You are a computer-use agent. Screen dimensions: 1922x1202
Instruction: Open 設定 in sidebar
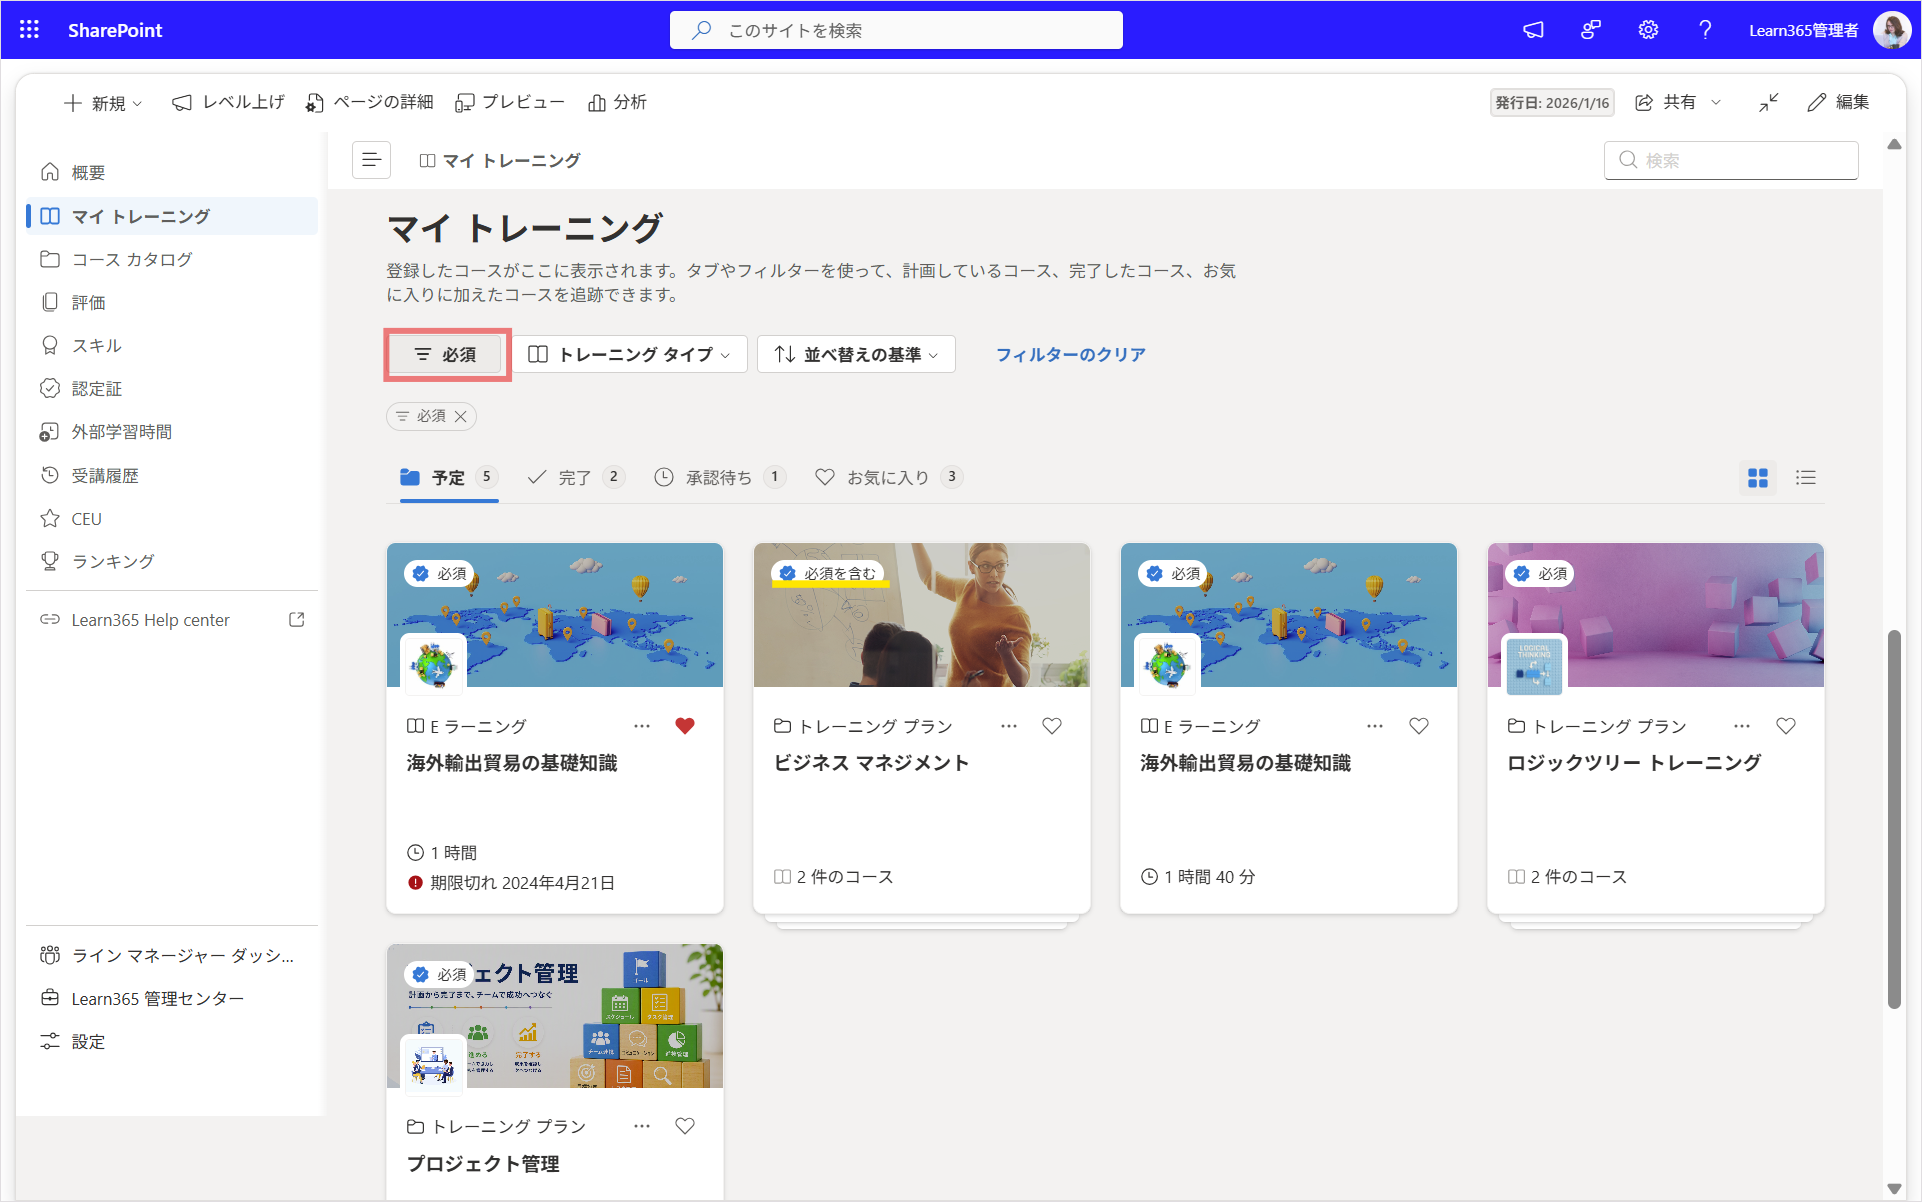click(172, 1041)
